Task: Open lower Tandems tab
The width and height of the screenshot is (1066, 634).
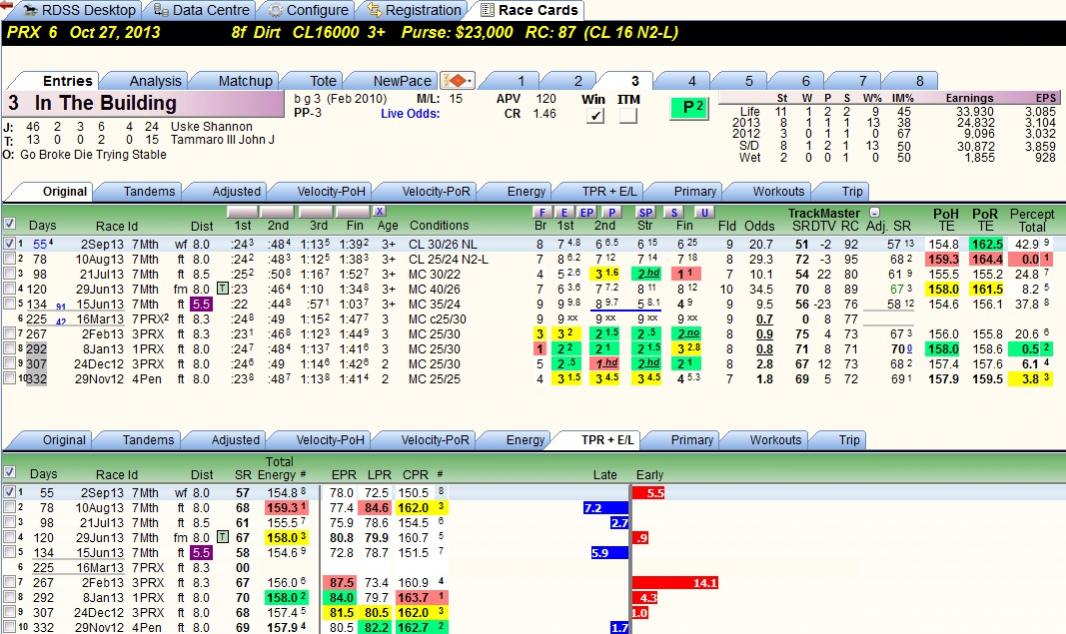Action: click(x=148, y=440)
